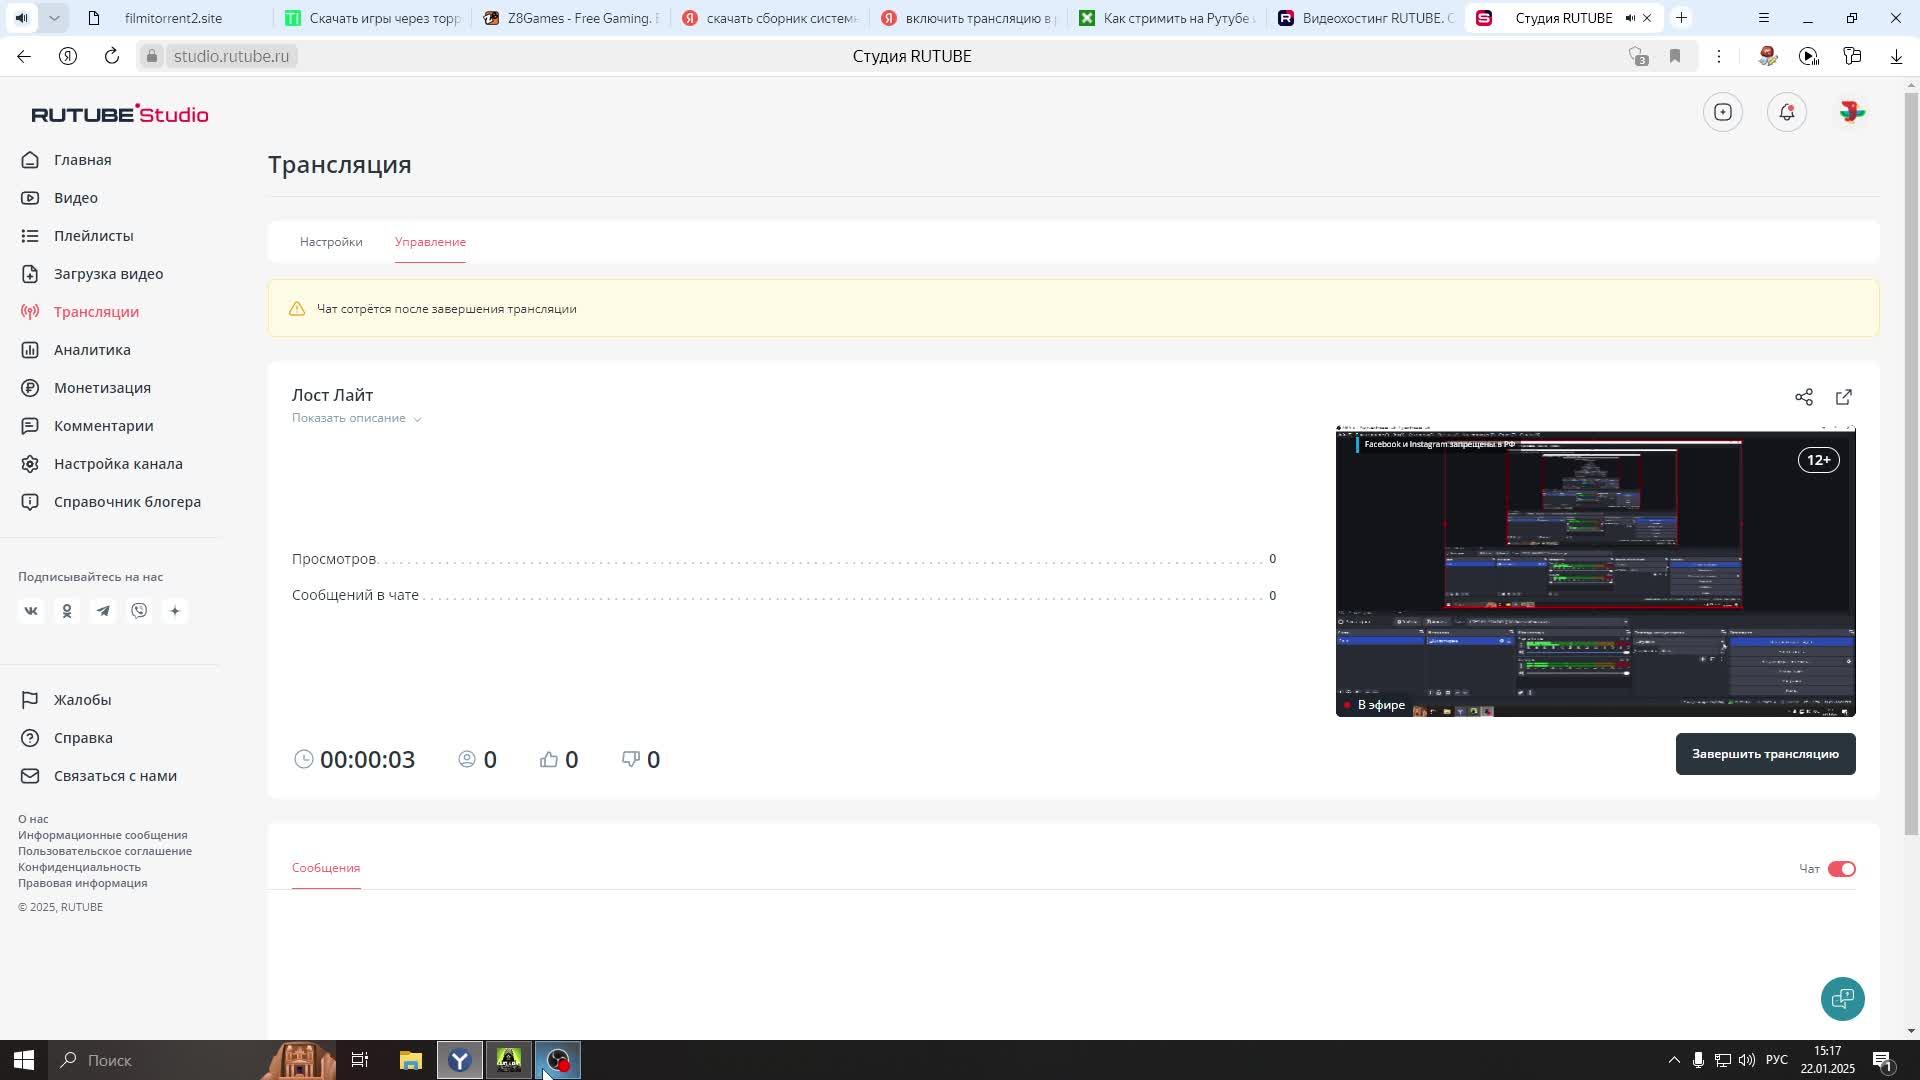Open stream in new window icon
This screenshot has height=1080, width=1920.
pyautogui.click(x=1843, y=397)
